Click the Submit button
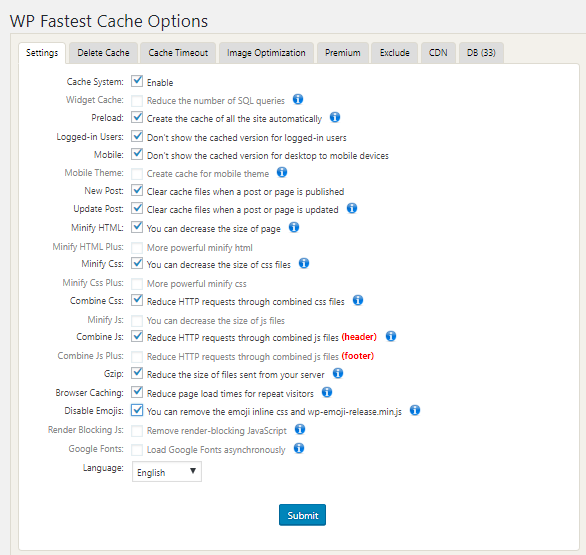This screenshot has width=586, height=555. 302,515
